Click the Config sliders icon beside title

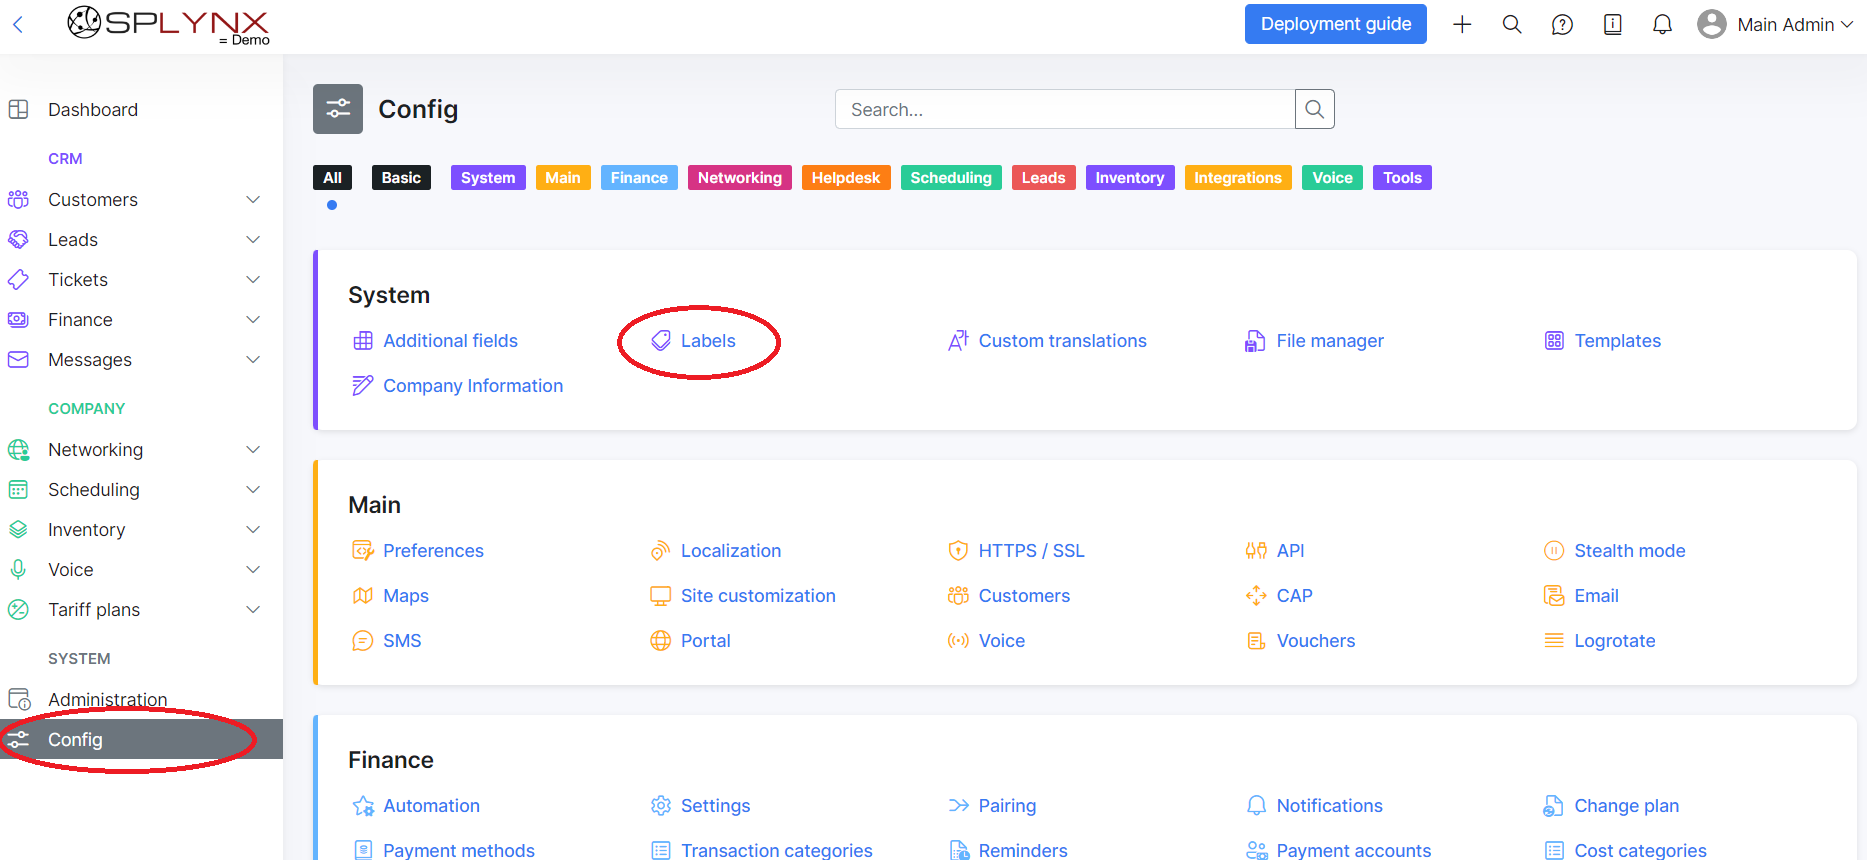338,109
